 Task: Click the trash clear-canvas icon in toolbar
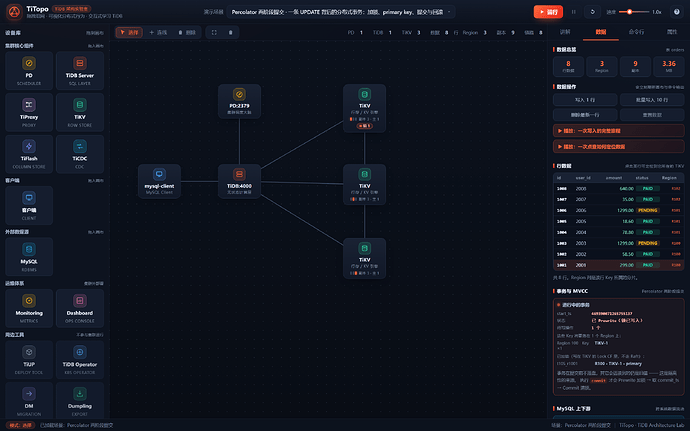pos(231,32)
